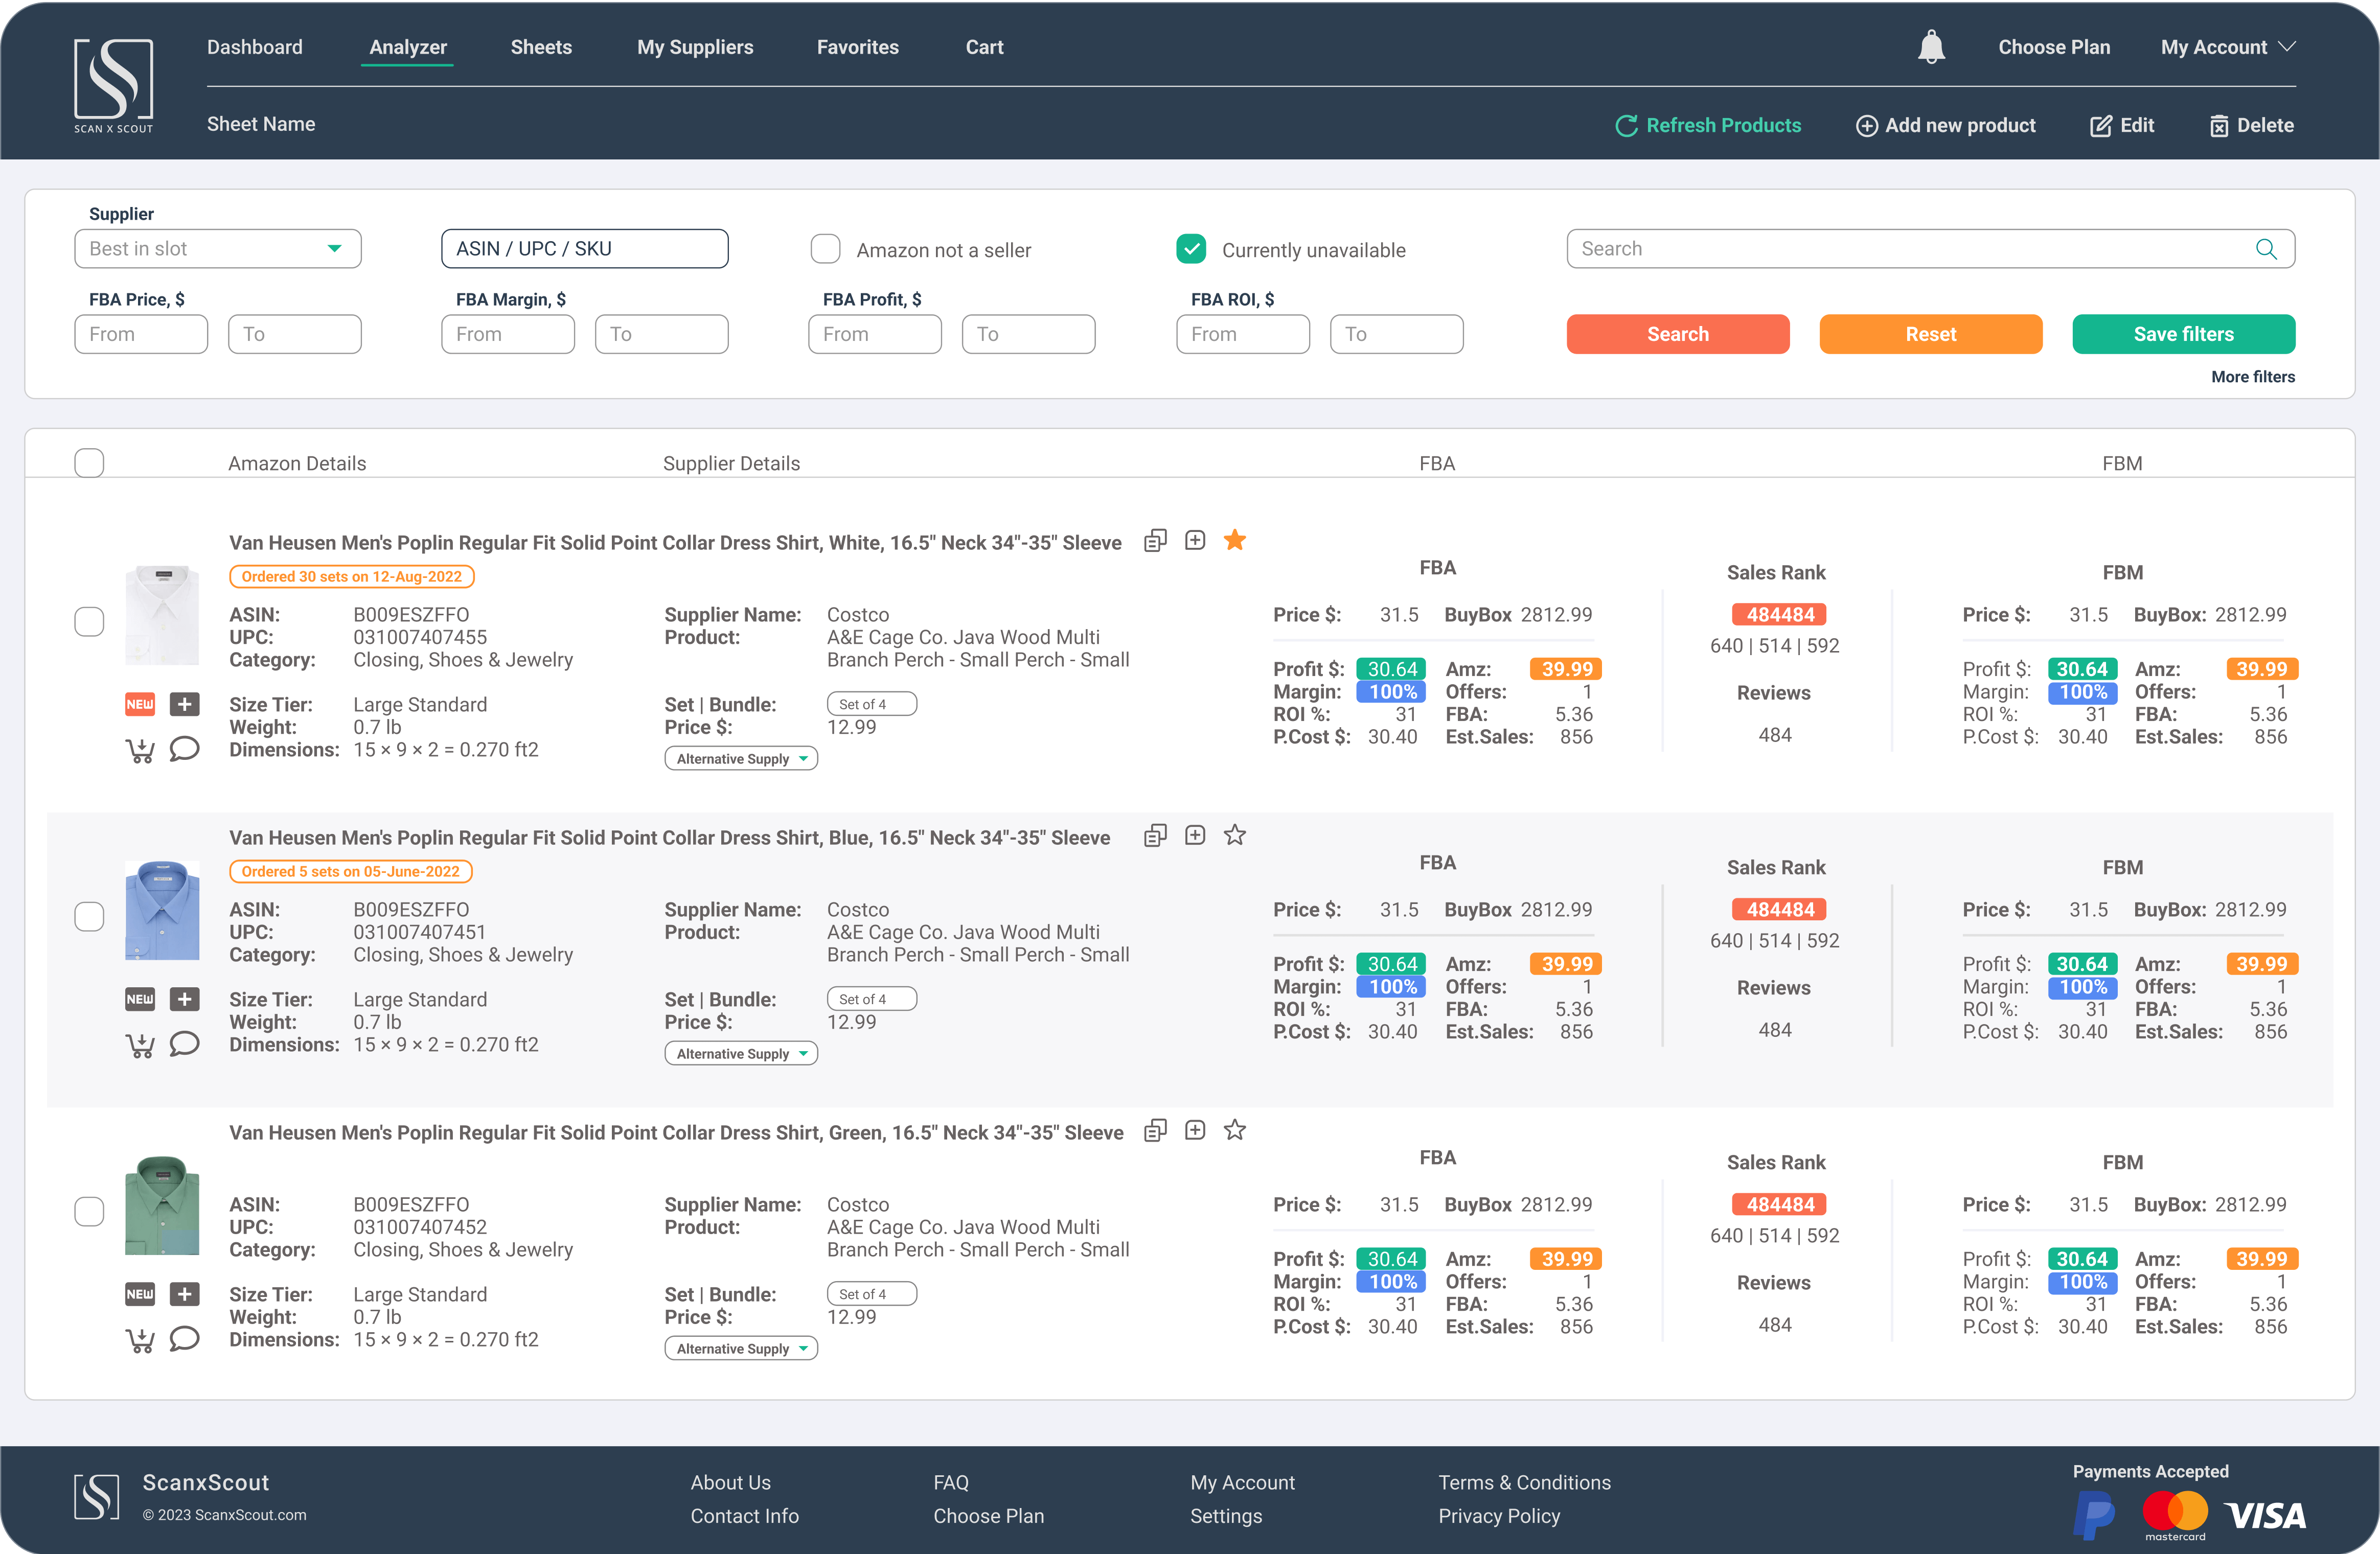Click the red NEW badge on White shirt
The image size is (2380, 1554).
[140, 704]
